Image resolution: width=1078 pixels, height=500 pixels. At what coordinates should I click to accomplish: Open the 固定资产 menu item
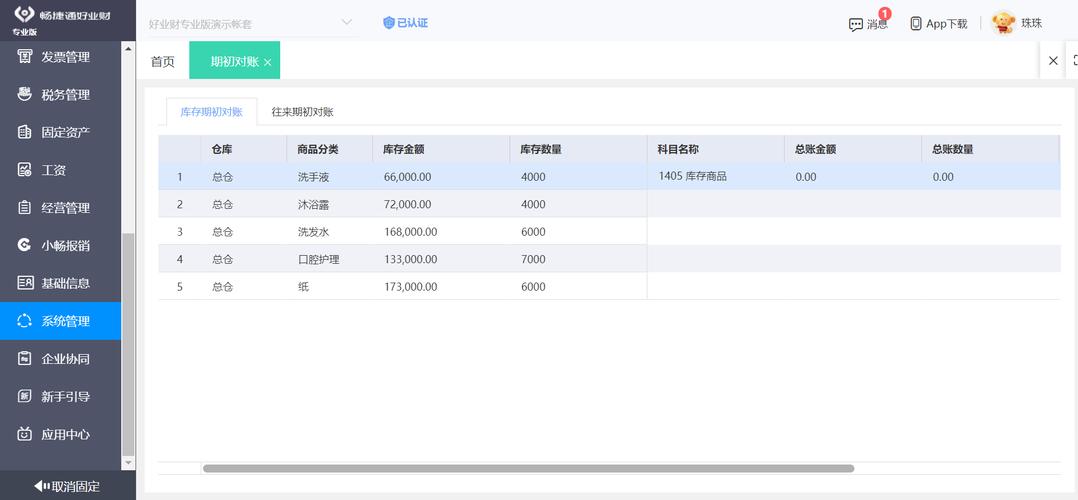pos(60,132)
